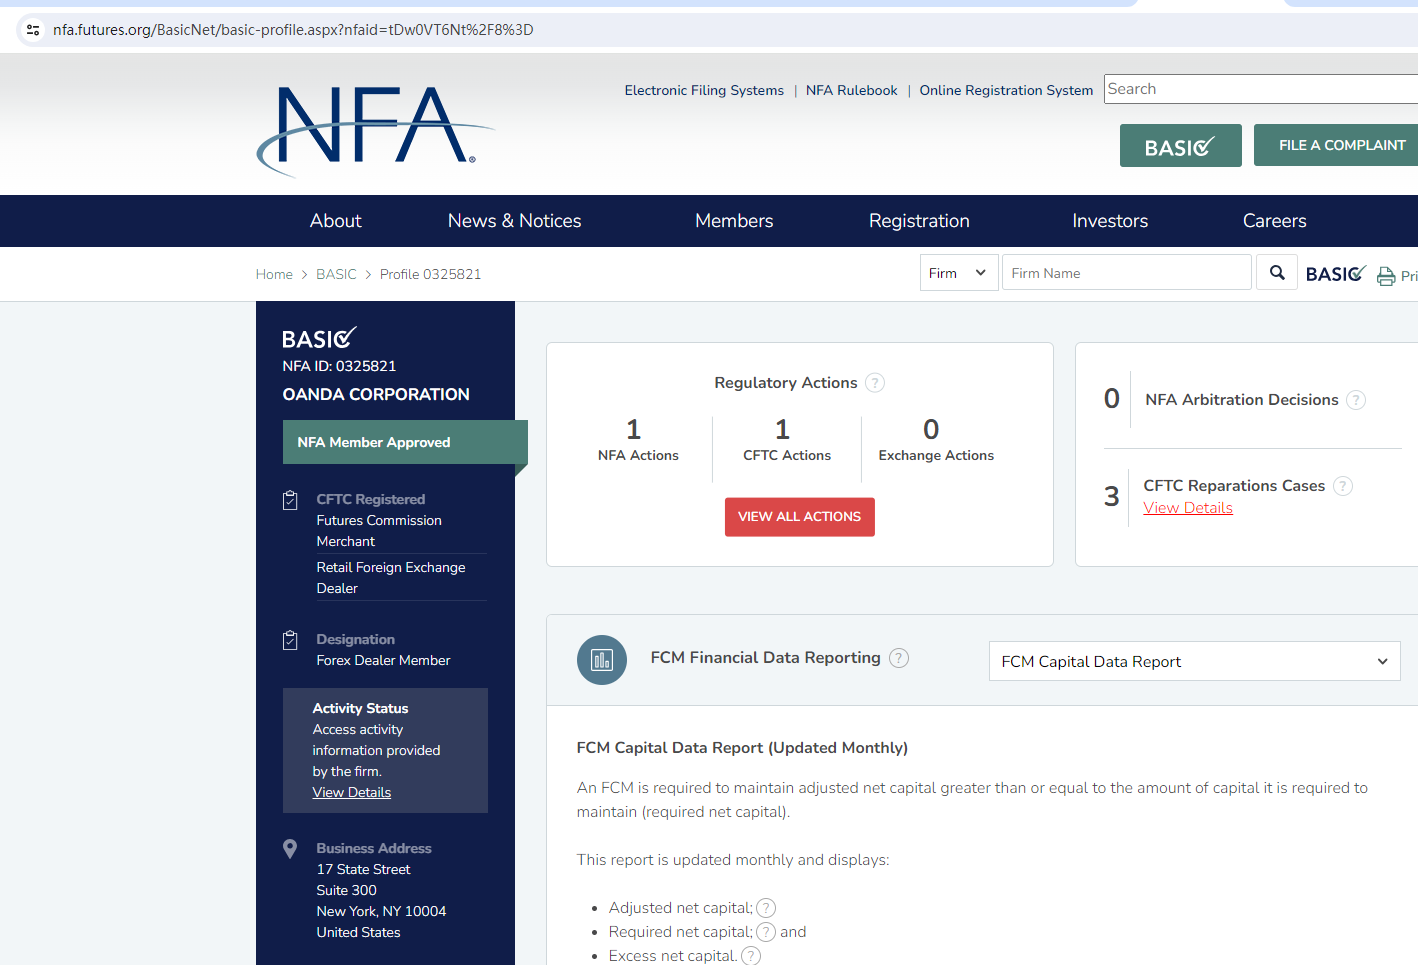This screenshot has width=1418, height=965.
Task: Click the New York, NY 10004 address line
Action: pos(381,911)
